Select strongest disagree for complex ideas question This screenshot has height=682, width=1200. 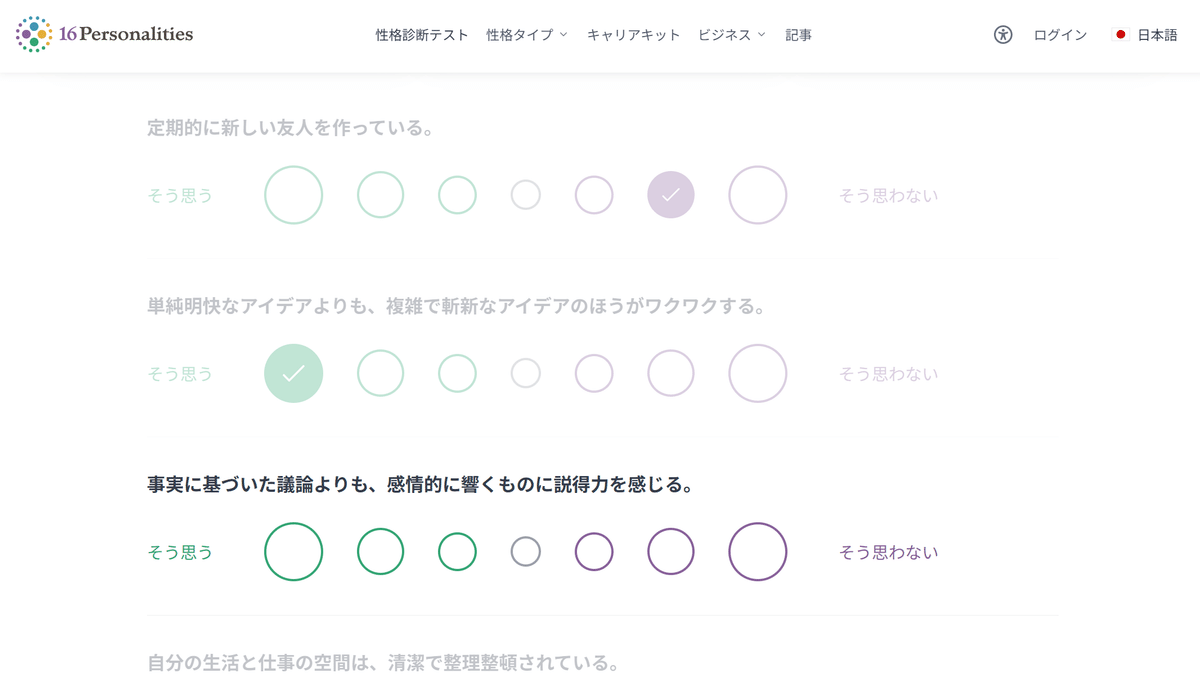click(757, 374)
